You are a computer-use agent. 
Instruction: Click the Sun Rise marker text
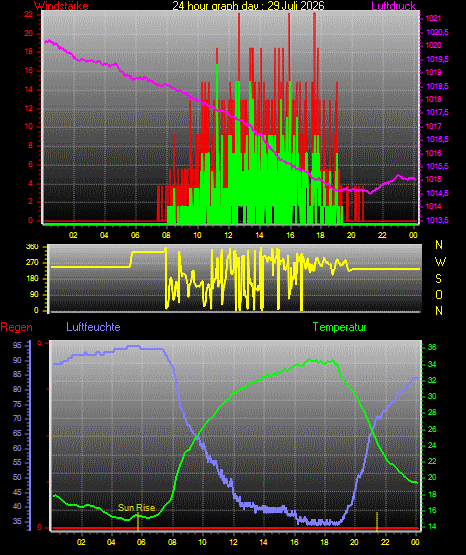pos(137,508)
